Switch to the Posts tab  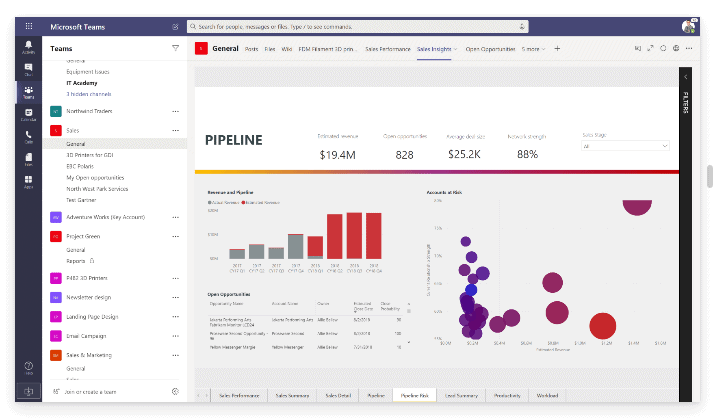point(251,49)
